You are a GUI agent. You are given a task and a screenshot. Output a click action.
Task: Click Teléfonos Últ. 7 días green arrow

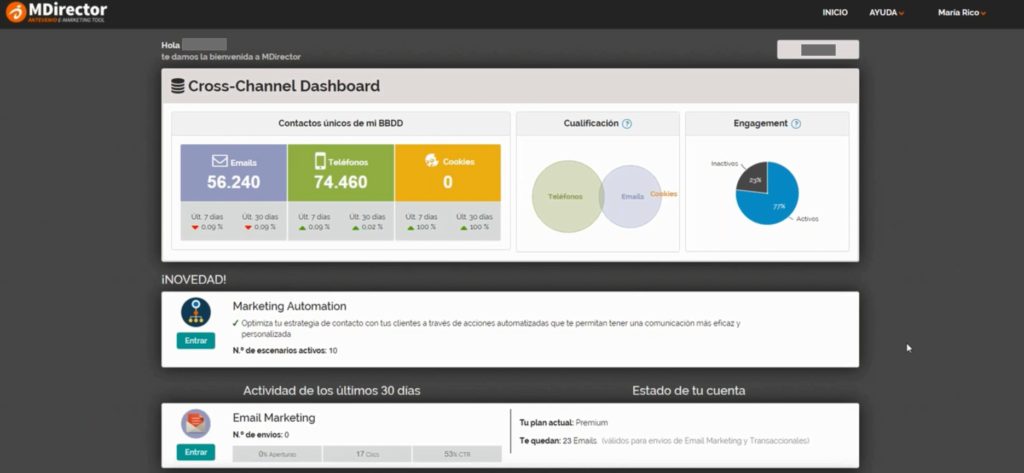point(302,227)
